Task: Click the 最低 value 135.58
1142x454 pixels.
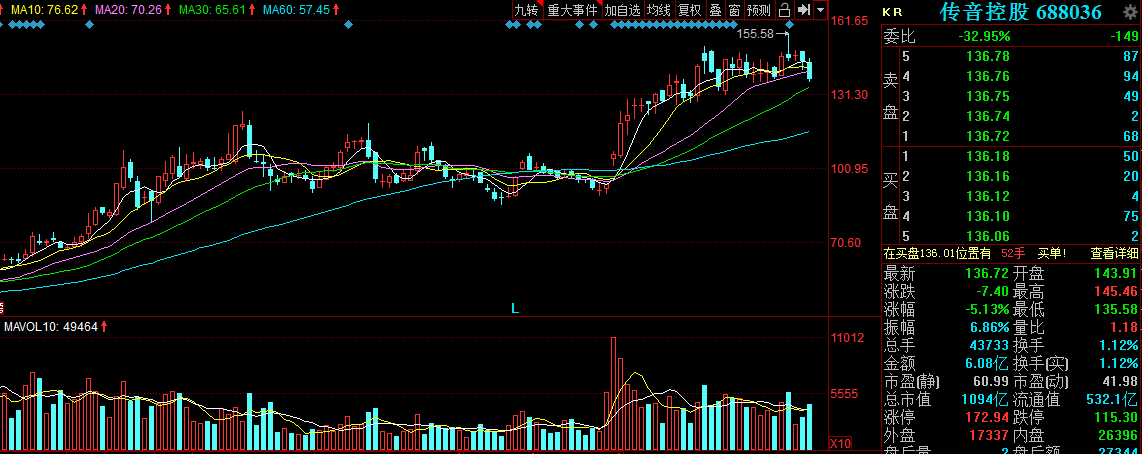Action: [1115, 310]
